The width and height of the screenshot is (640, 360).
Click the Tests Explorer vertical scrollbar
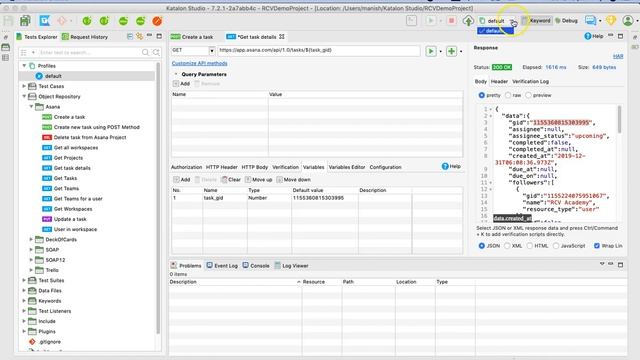coord(158,198)
